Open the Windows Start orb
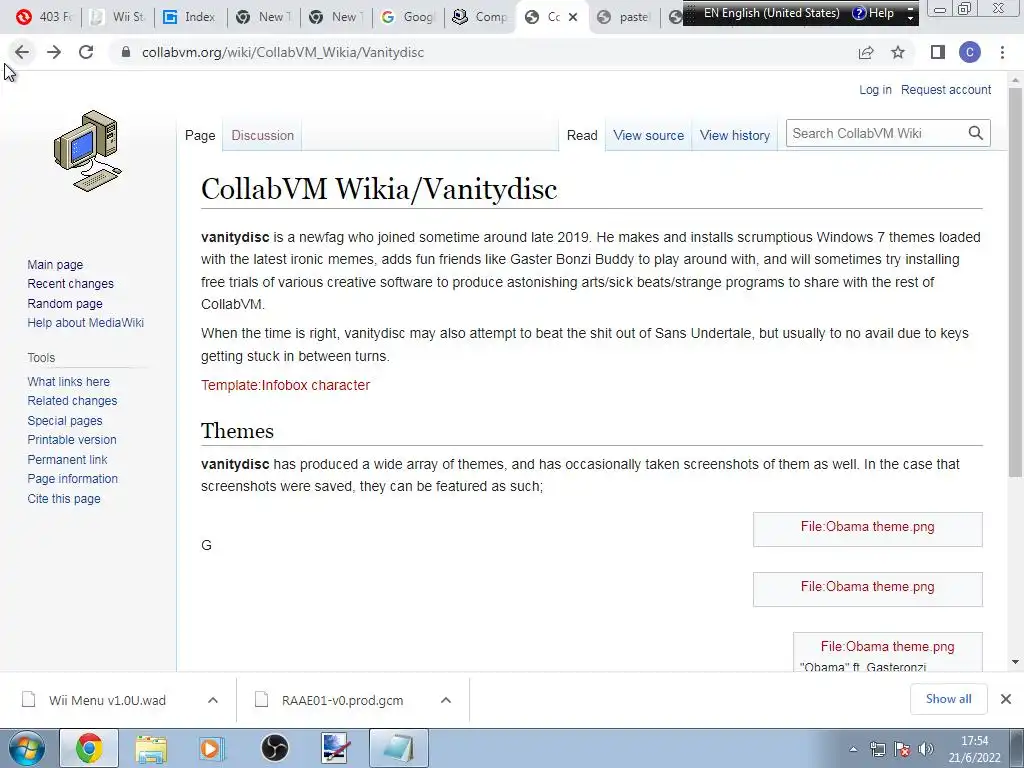The width and height of the screenshot is (1024, 768). click(x=27, y=748)
